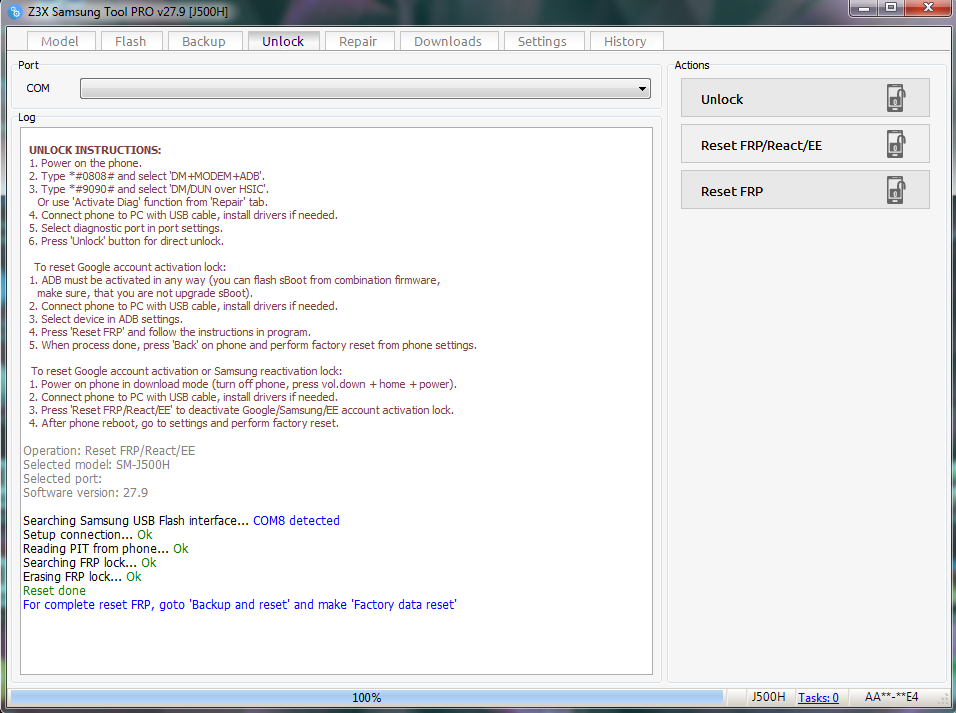Image resolution: width=956 pixels, height=713 pixels.
Task: Click 'Setup connection... Ok' log line
Action: (x=88, y=534)
